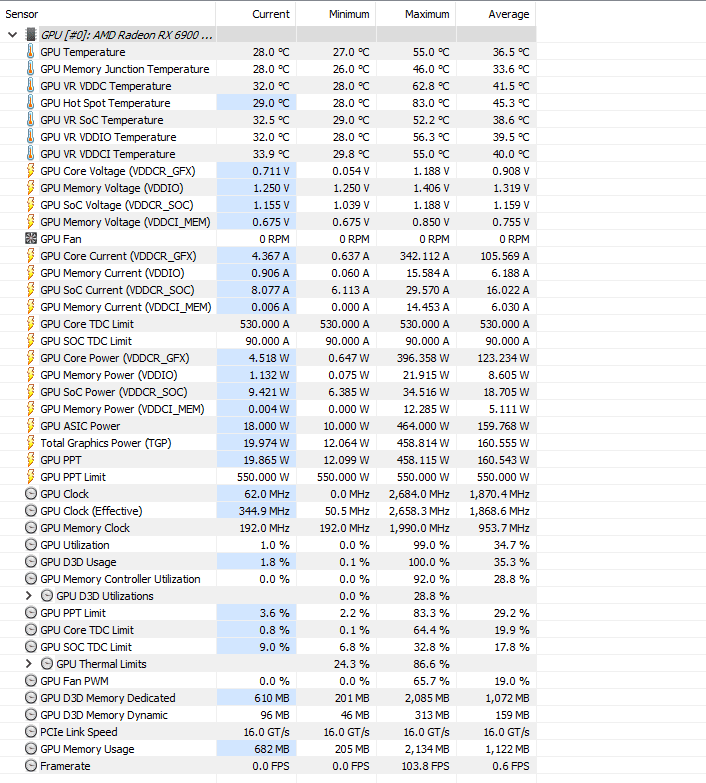
Task: Select the GPU SoC Current (VDDCR_SOC) label
Action: [x=117, y=290]
